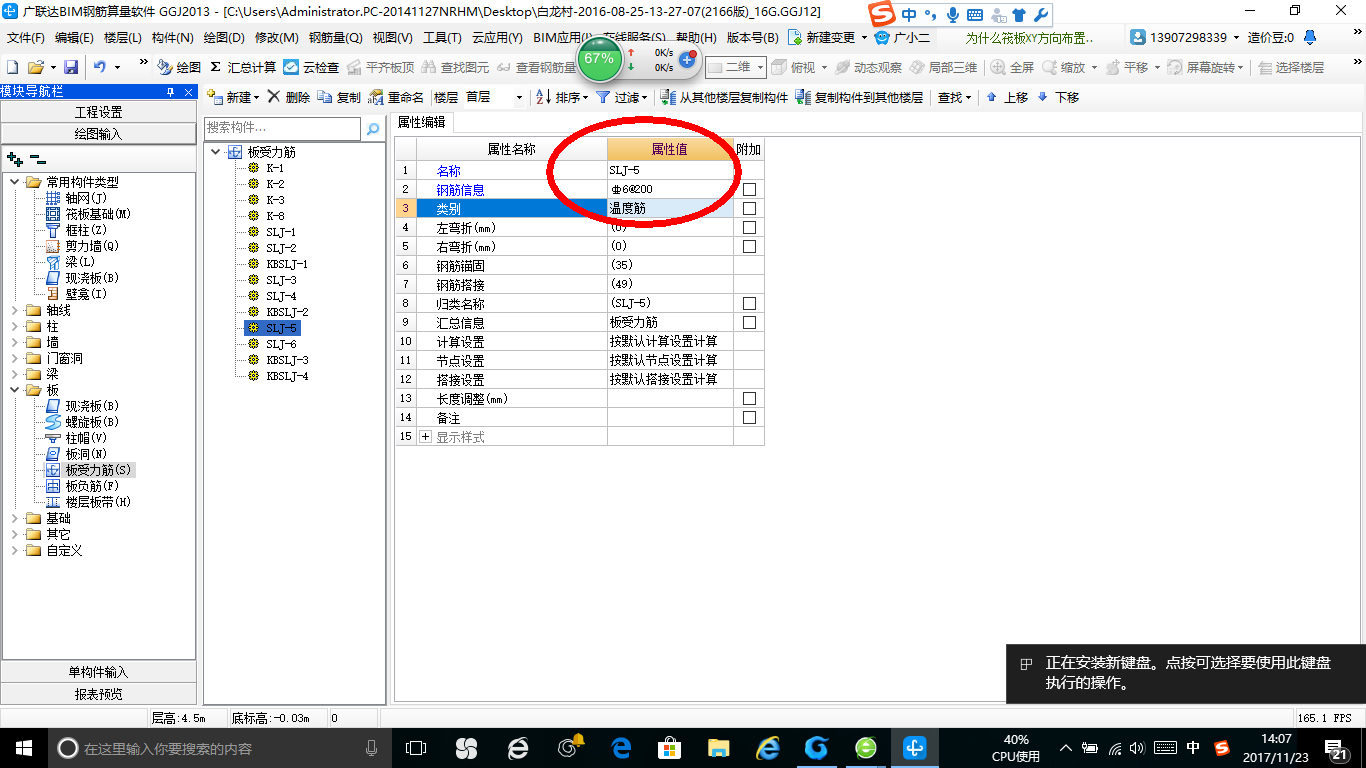Image resolution: width=1366 pixels, height=768 pixels.
Task: Tick the 附加 checkbox for 汇总信息
Action: point(749,322)
